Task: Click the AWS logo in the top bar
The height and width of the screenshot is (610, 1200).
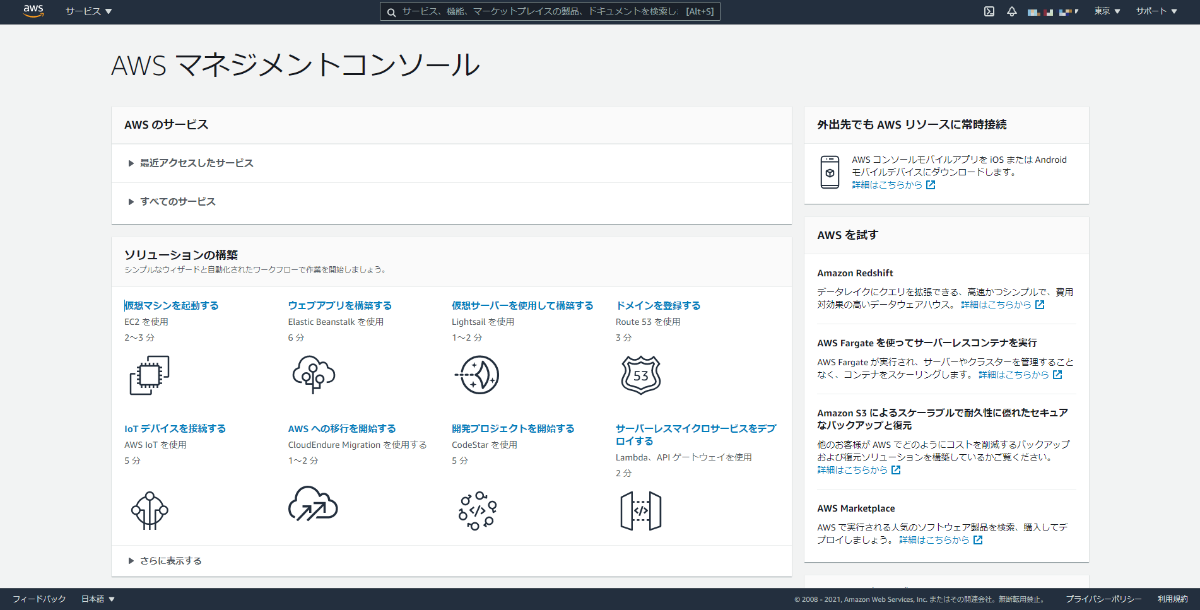Action: [x=33, y=11]
